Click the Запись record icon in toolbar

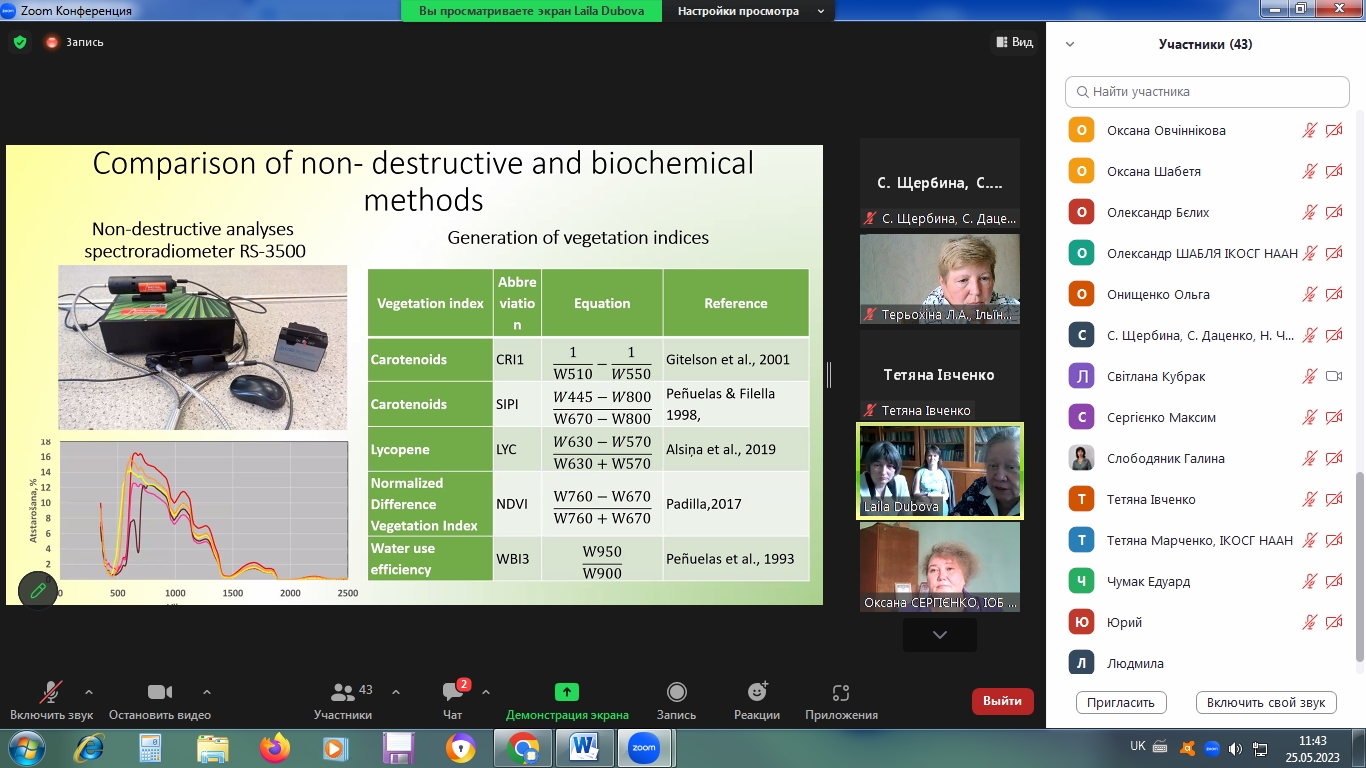[677, 692]
